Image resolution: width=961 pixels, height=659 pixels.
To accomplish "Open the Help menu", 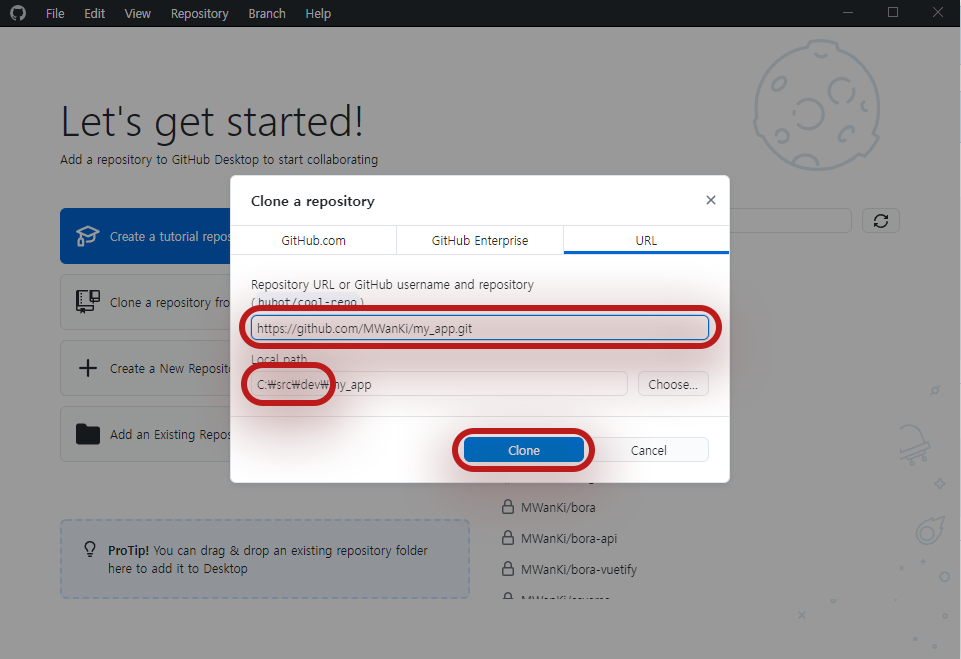I will (318, 13).
